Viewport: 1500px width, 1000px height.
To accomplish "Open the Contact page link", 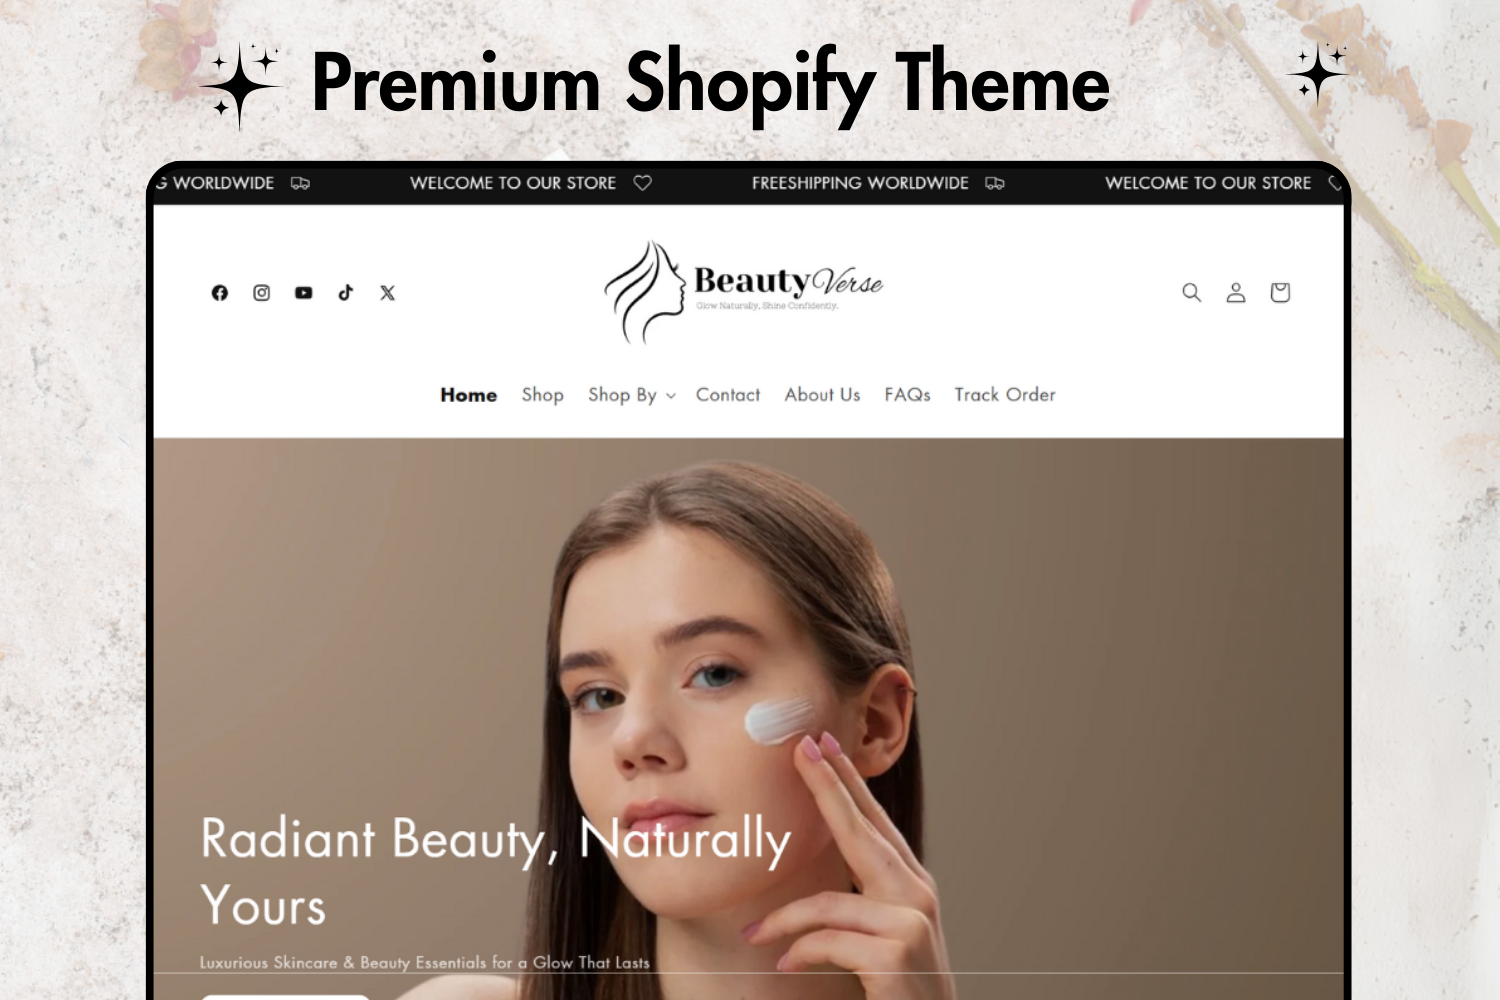I will 728,395.
